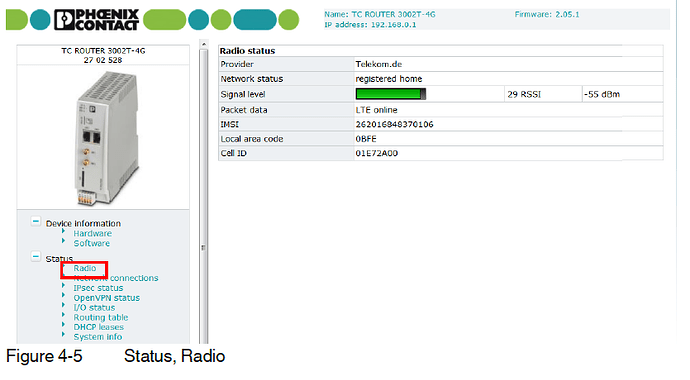The width and height of the screenshot is (690, 380).
Task: Collapse the Status section
Action: (36, 256)
